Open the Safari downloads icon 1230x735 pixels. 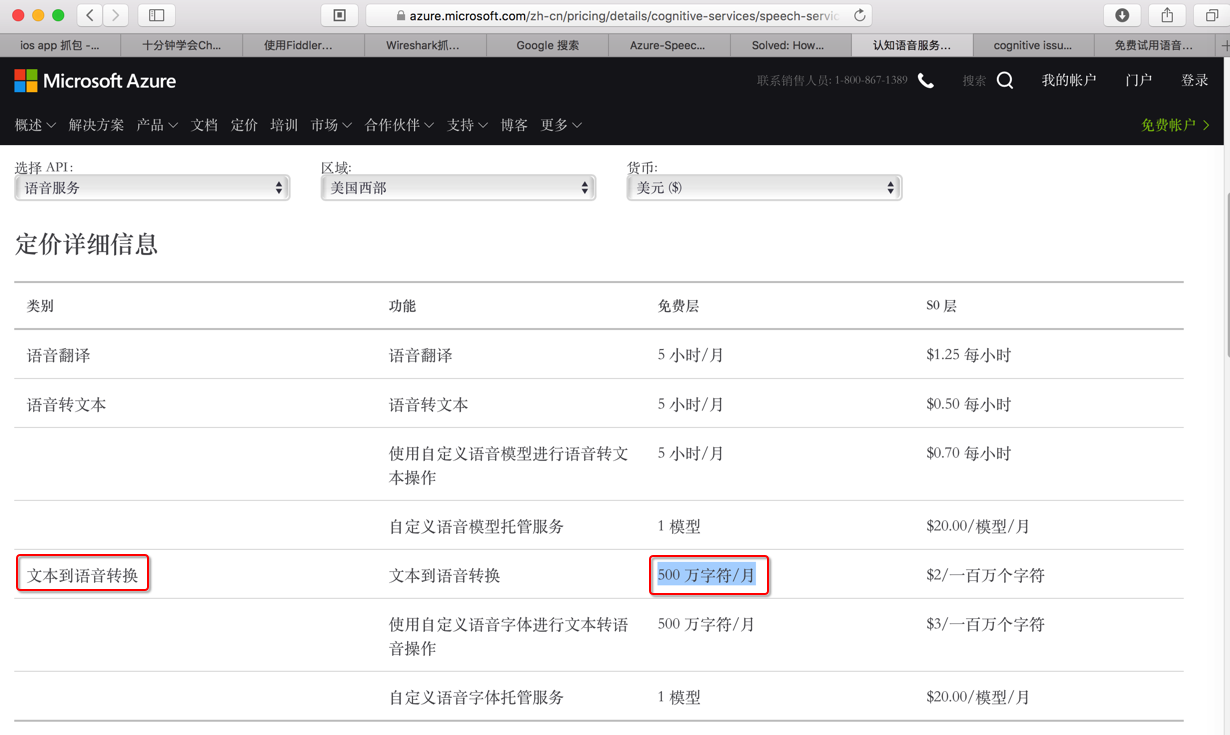1122,15
